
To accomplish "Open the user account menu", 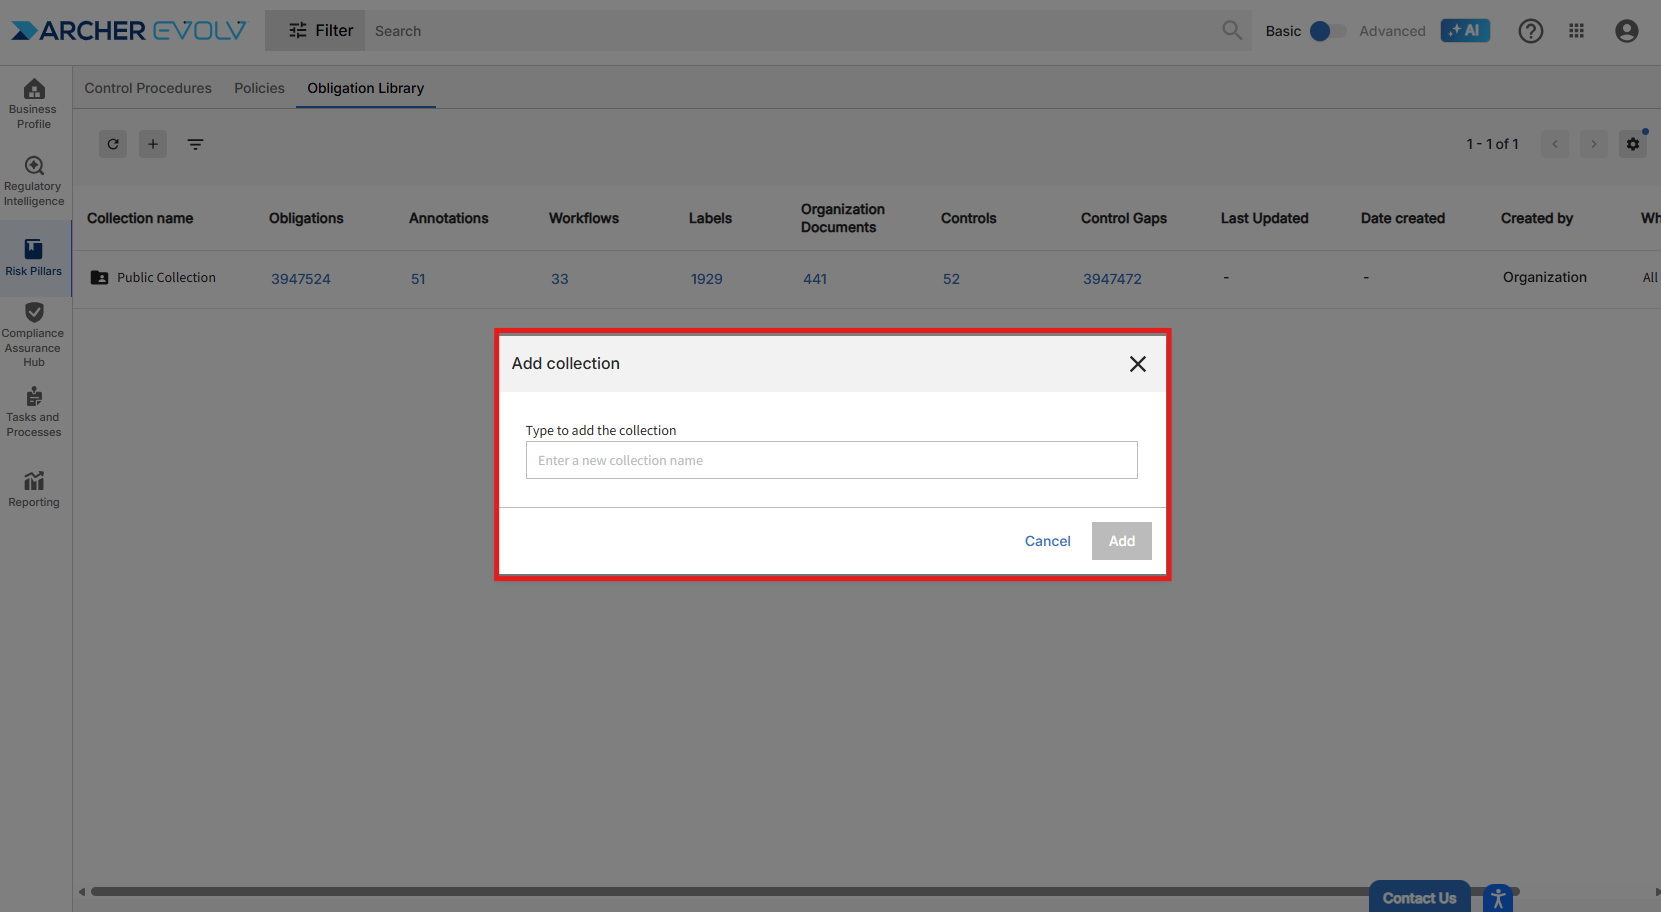I will tap(1626, 31).
